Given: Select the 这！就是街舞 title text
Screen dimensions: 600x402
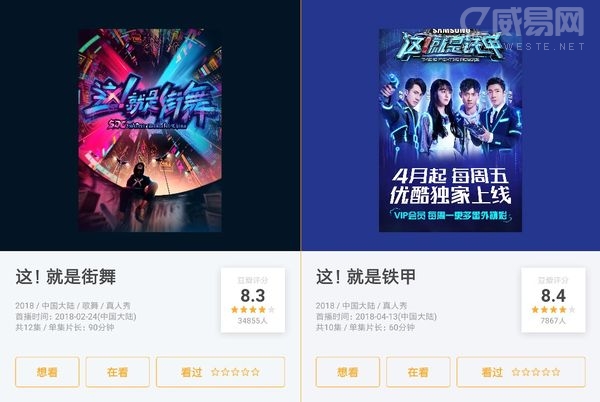Looking at the screenshot, I should [x=65, y=277].
